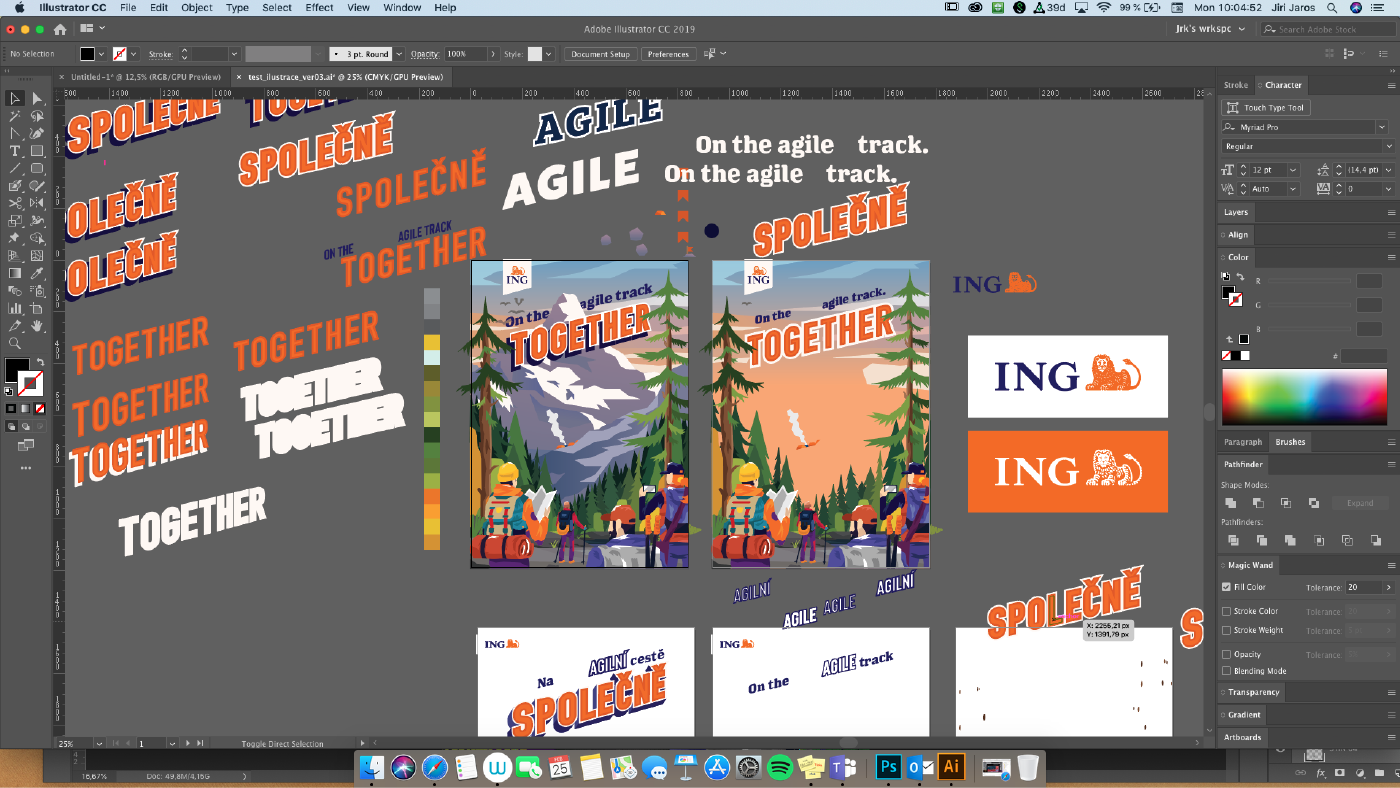Screen dimensions: 1400x788
Task: Click the Intersect shape mode icon
Action: [1286, 503]
